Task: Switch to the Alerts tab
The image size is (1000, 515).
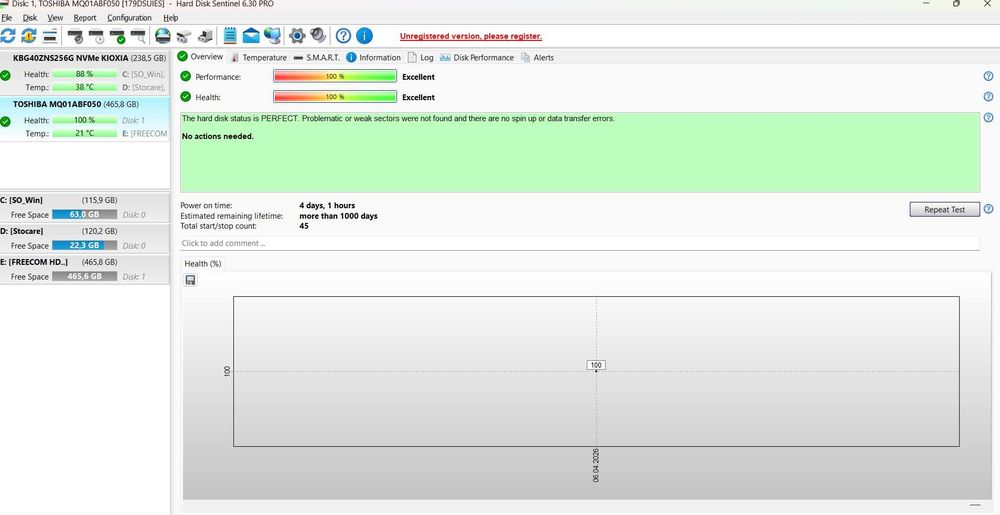Action: tap(537, 57)
